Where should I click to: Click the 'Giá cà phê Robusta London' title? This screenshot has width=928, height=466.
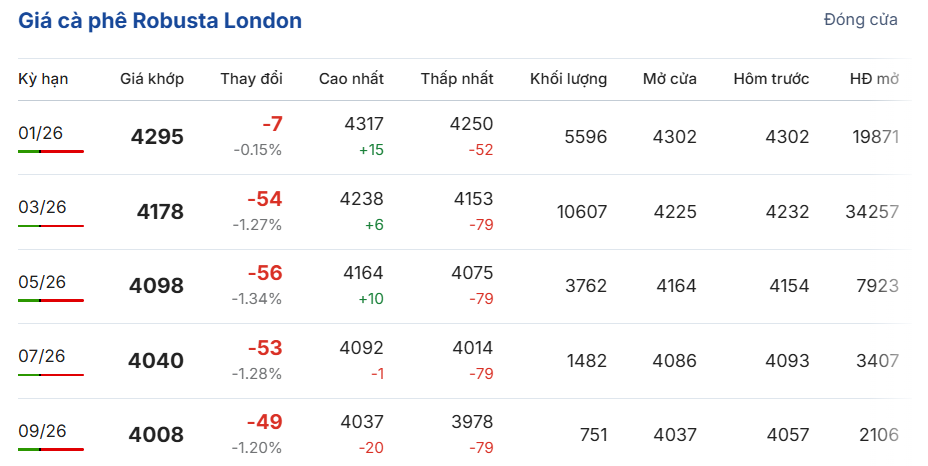[x=160, y=21]
